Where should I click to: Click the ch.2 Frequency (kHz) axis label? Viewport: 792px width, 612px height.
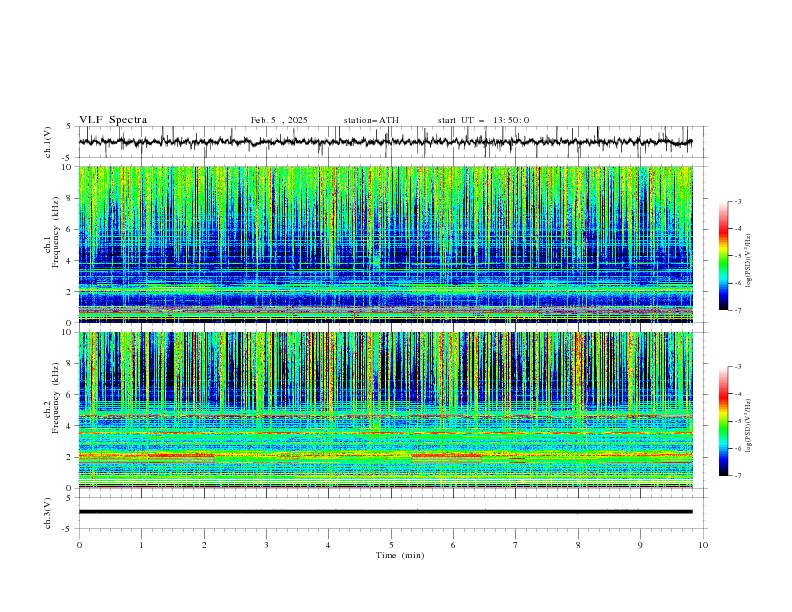tap(52, 397)
